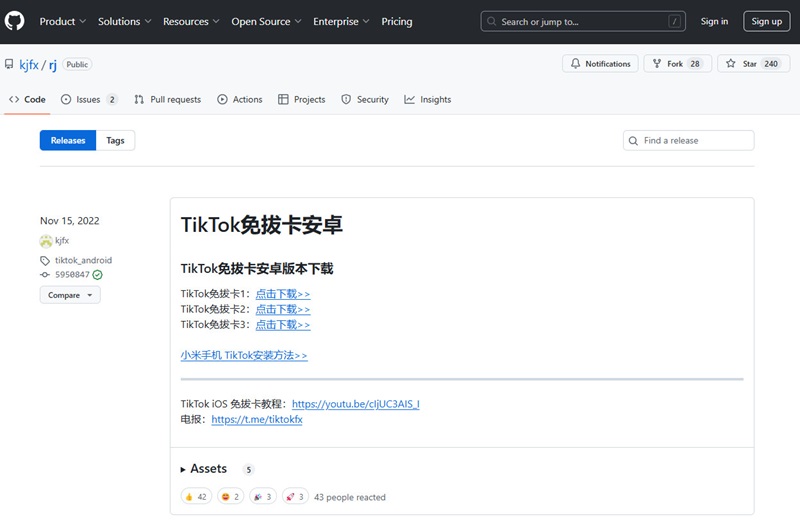The height and width of the screenshot is (524, 800).
Task: Open the youtu.be iOS tutorial link
Action: [x=356, y=404]
